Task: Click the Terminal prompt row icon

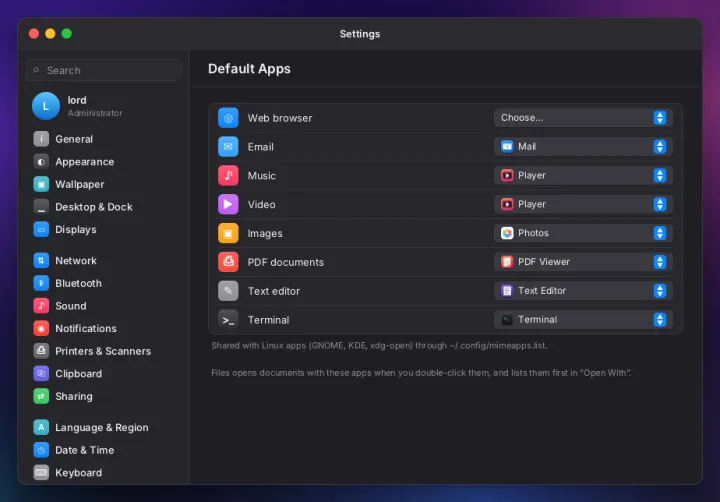Action: tap(228, 320)
